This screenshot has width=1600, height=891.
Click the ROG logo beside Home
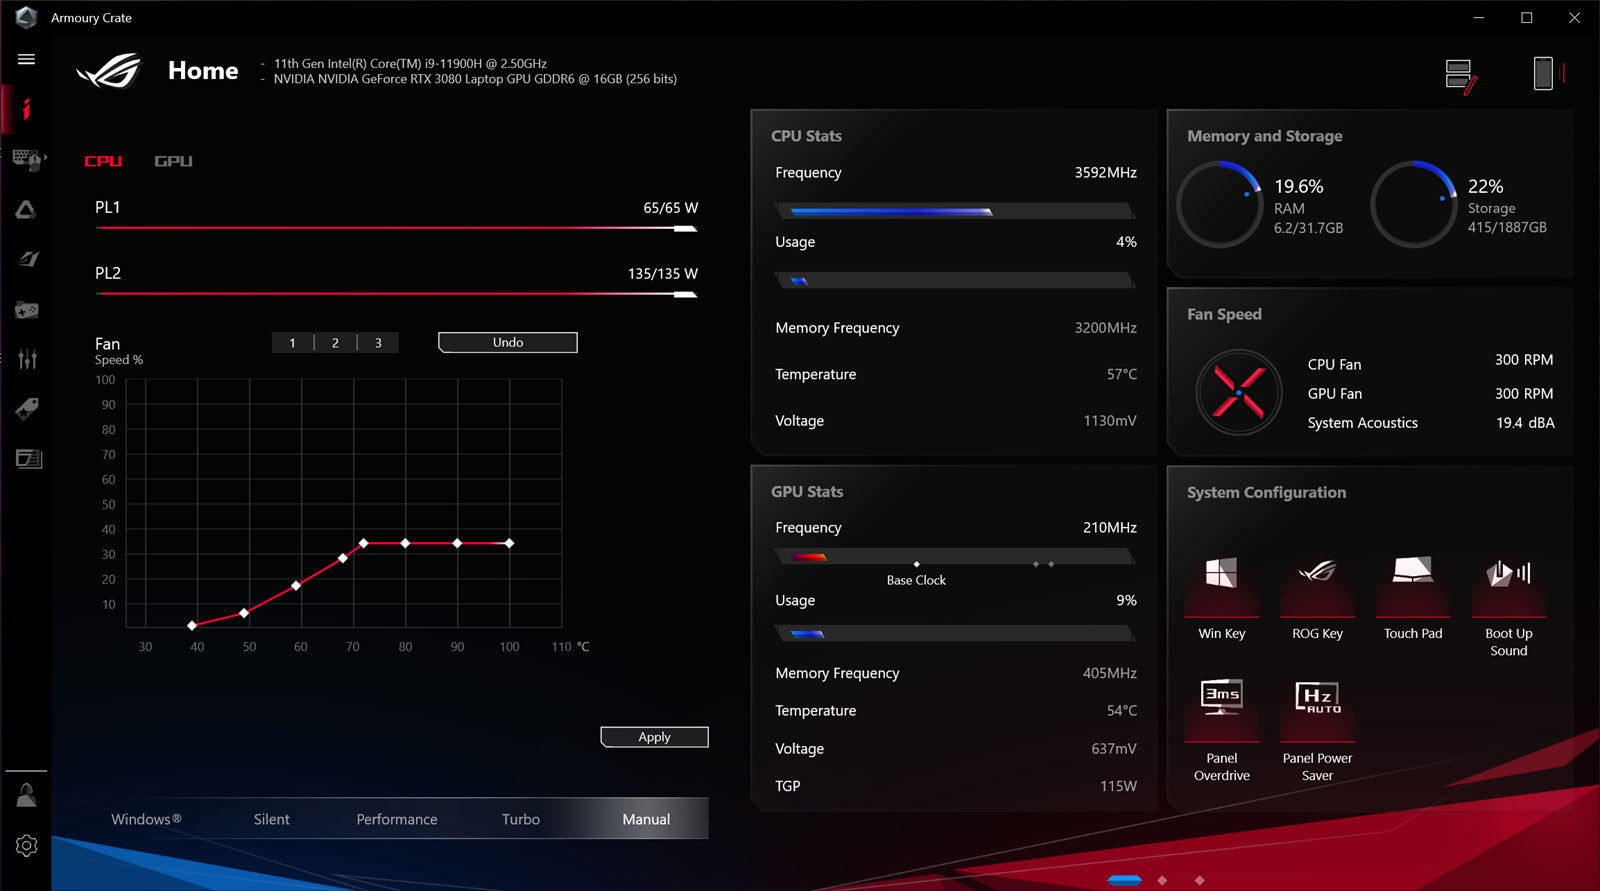pos(109,71)
